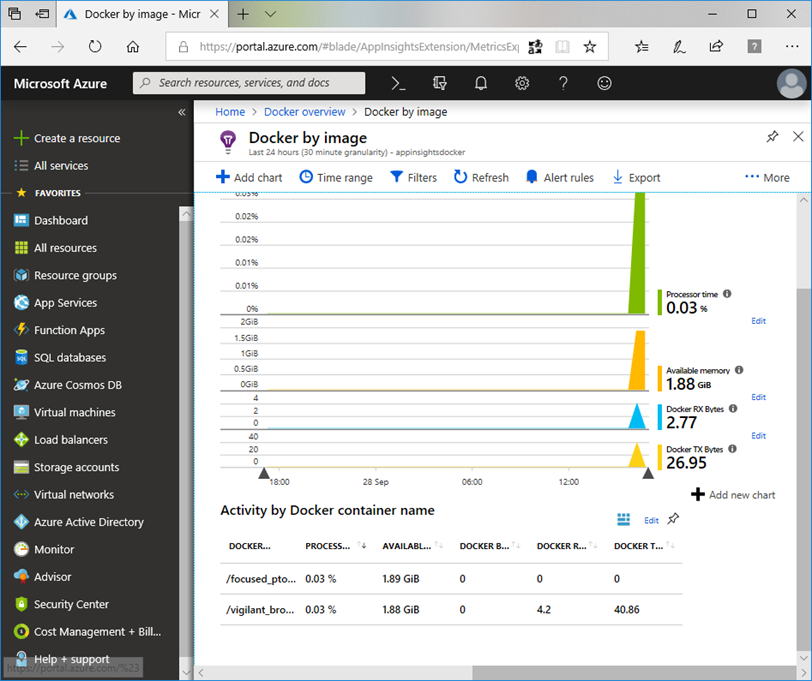
Task: Open All resources in sidebar
Action: tap(55, 248)
